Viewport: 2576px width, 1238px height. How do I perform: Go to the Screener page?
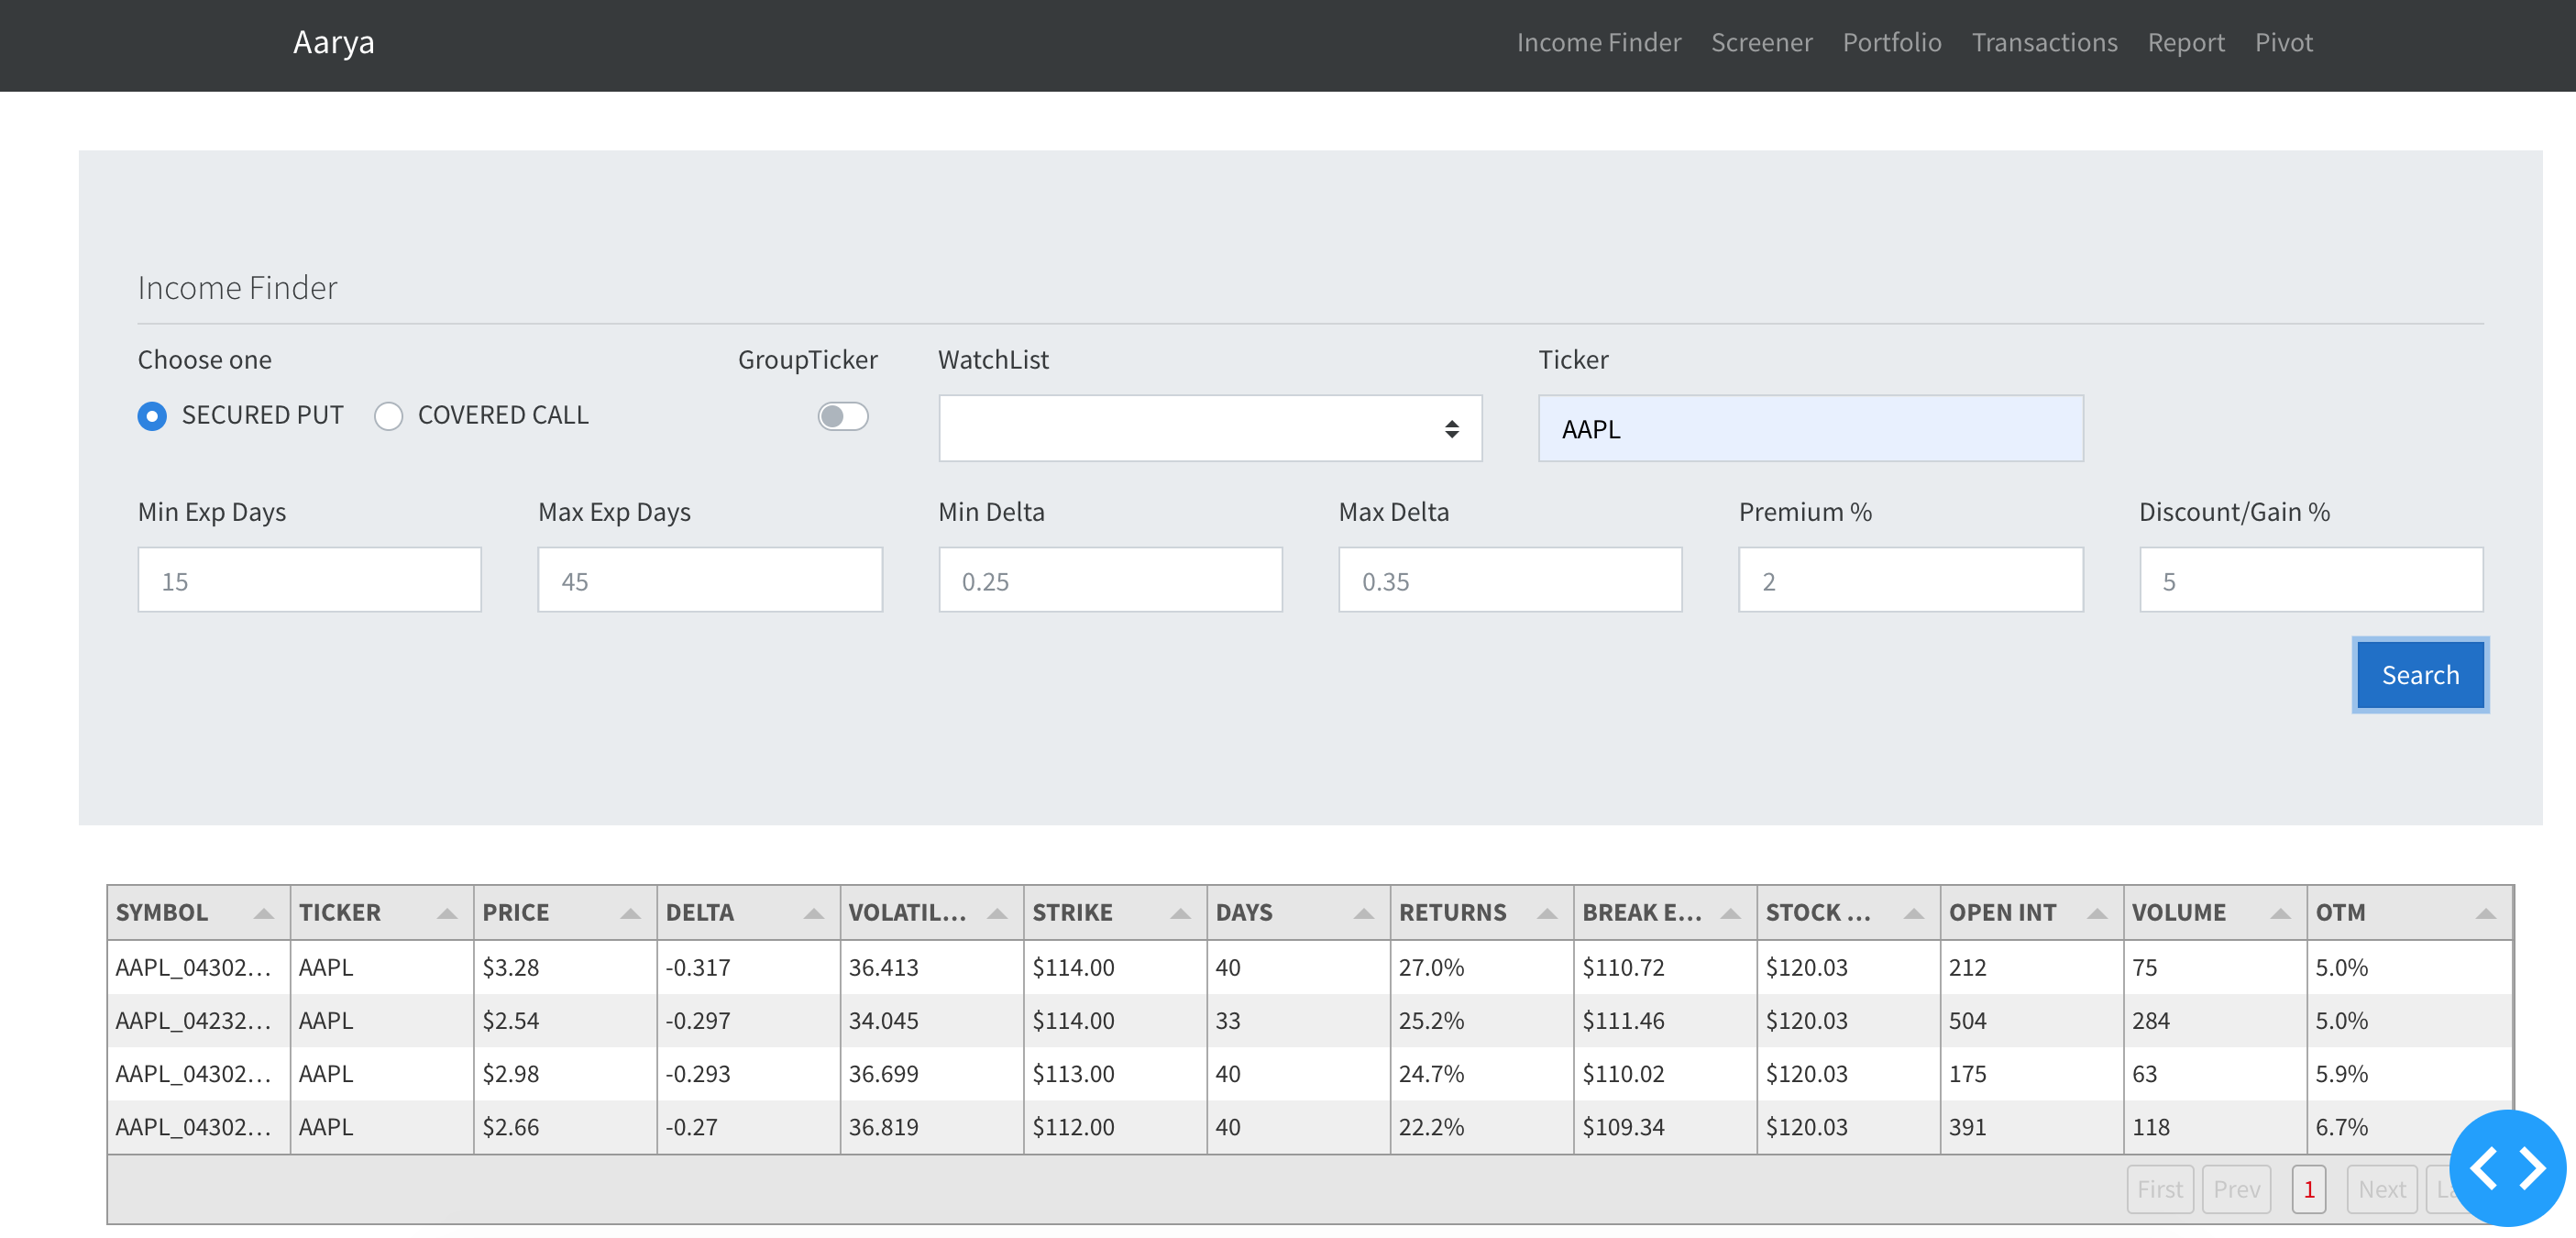(x=1761, y=42)
